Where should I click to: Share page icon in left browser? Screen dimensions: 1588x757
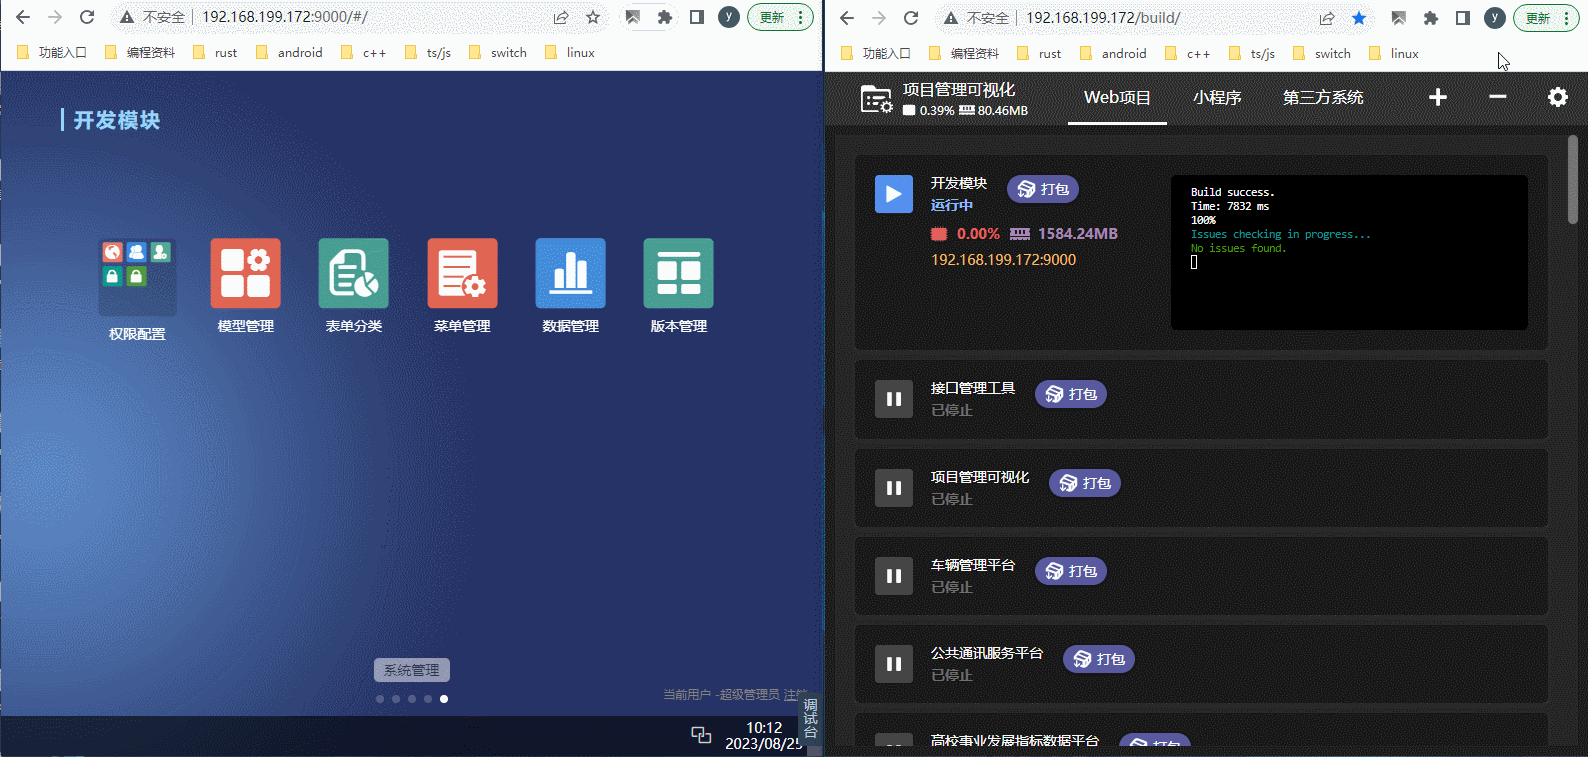561,17
